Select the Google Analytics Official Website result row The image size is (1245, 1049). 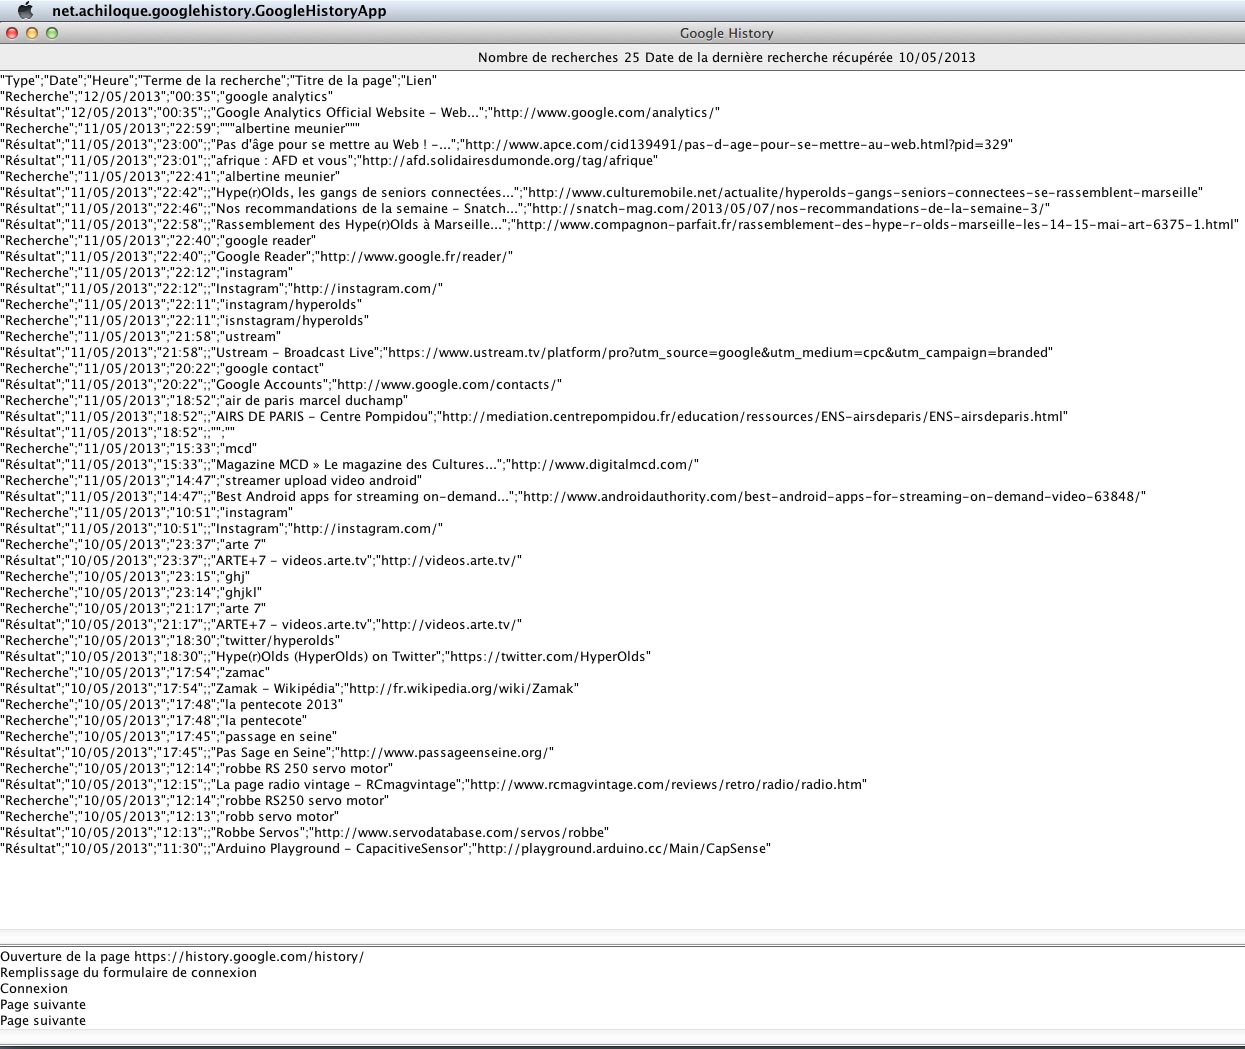click(360, 113)
